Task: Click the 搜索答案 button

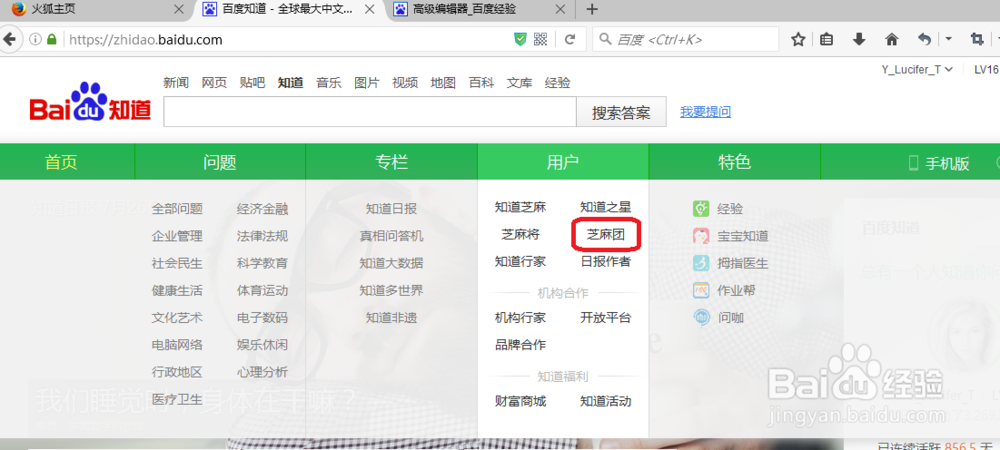Action: pos(621,113)
